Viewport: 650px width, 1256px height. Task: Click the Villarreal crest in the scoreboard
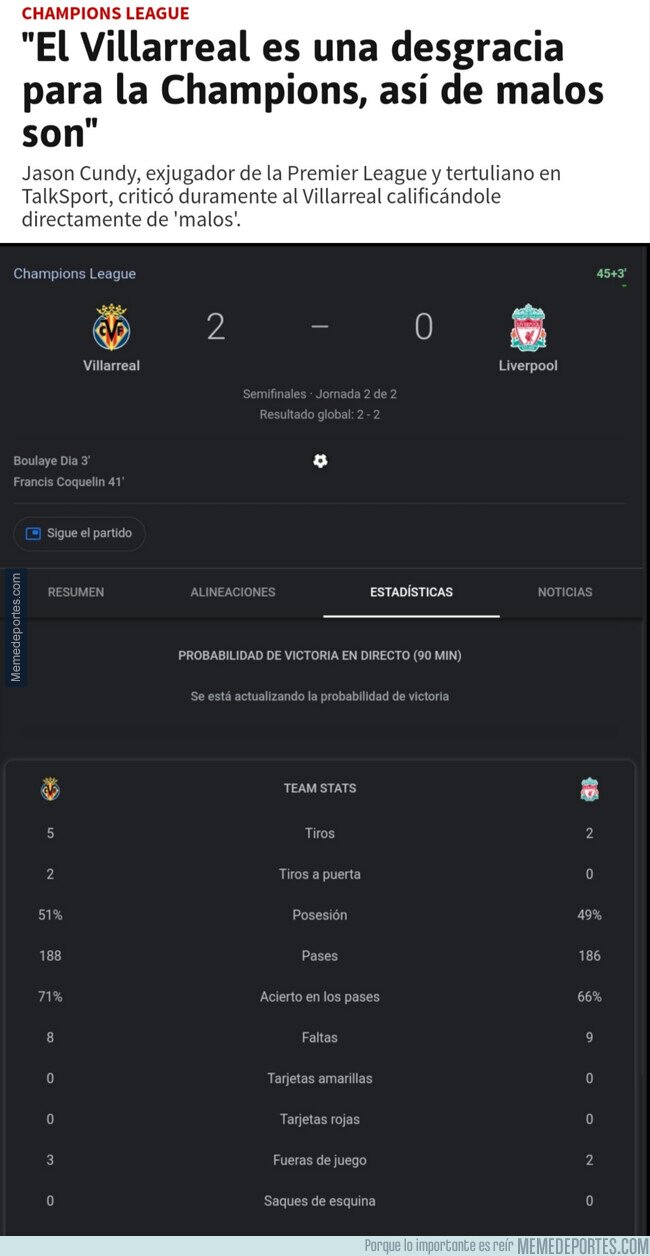tap(111, 327)
